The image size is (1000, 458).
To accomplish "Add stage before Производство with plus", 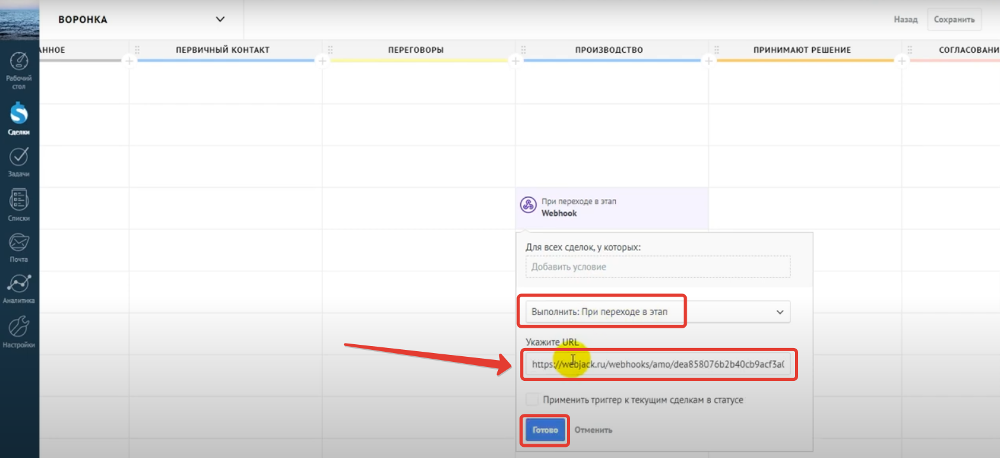I will point(515,61).
